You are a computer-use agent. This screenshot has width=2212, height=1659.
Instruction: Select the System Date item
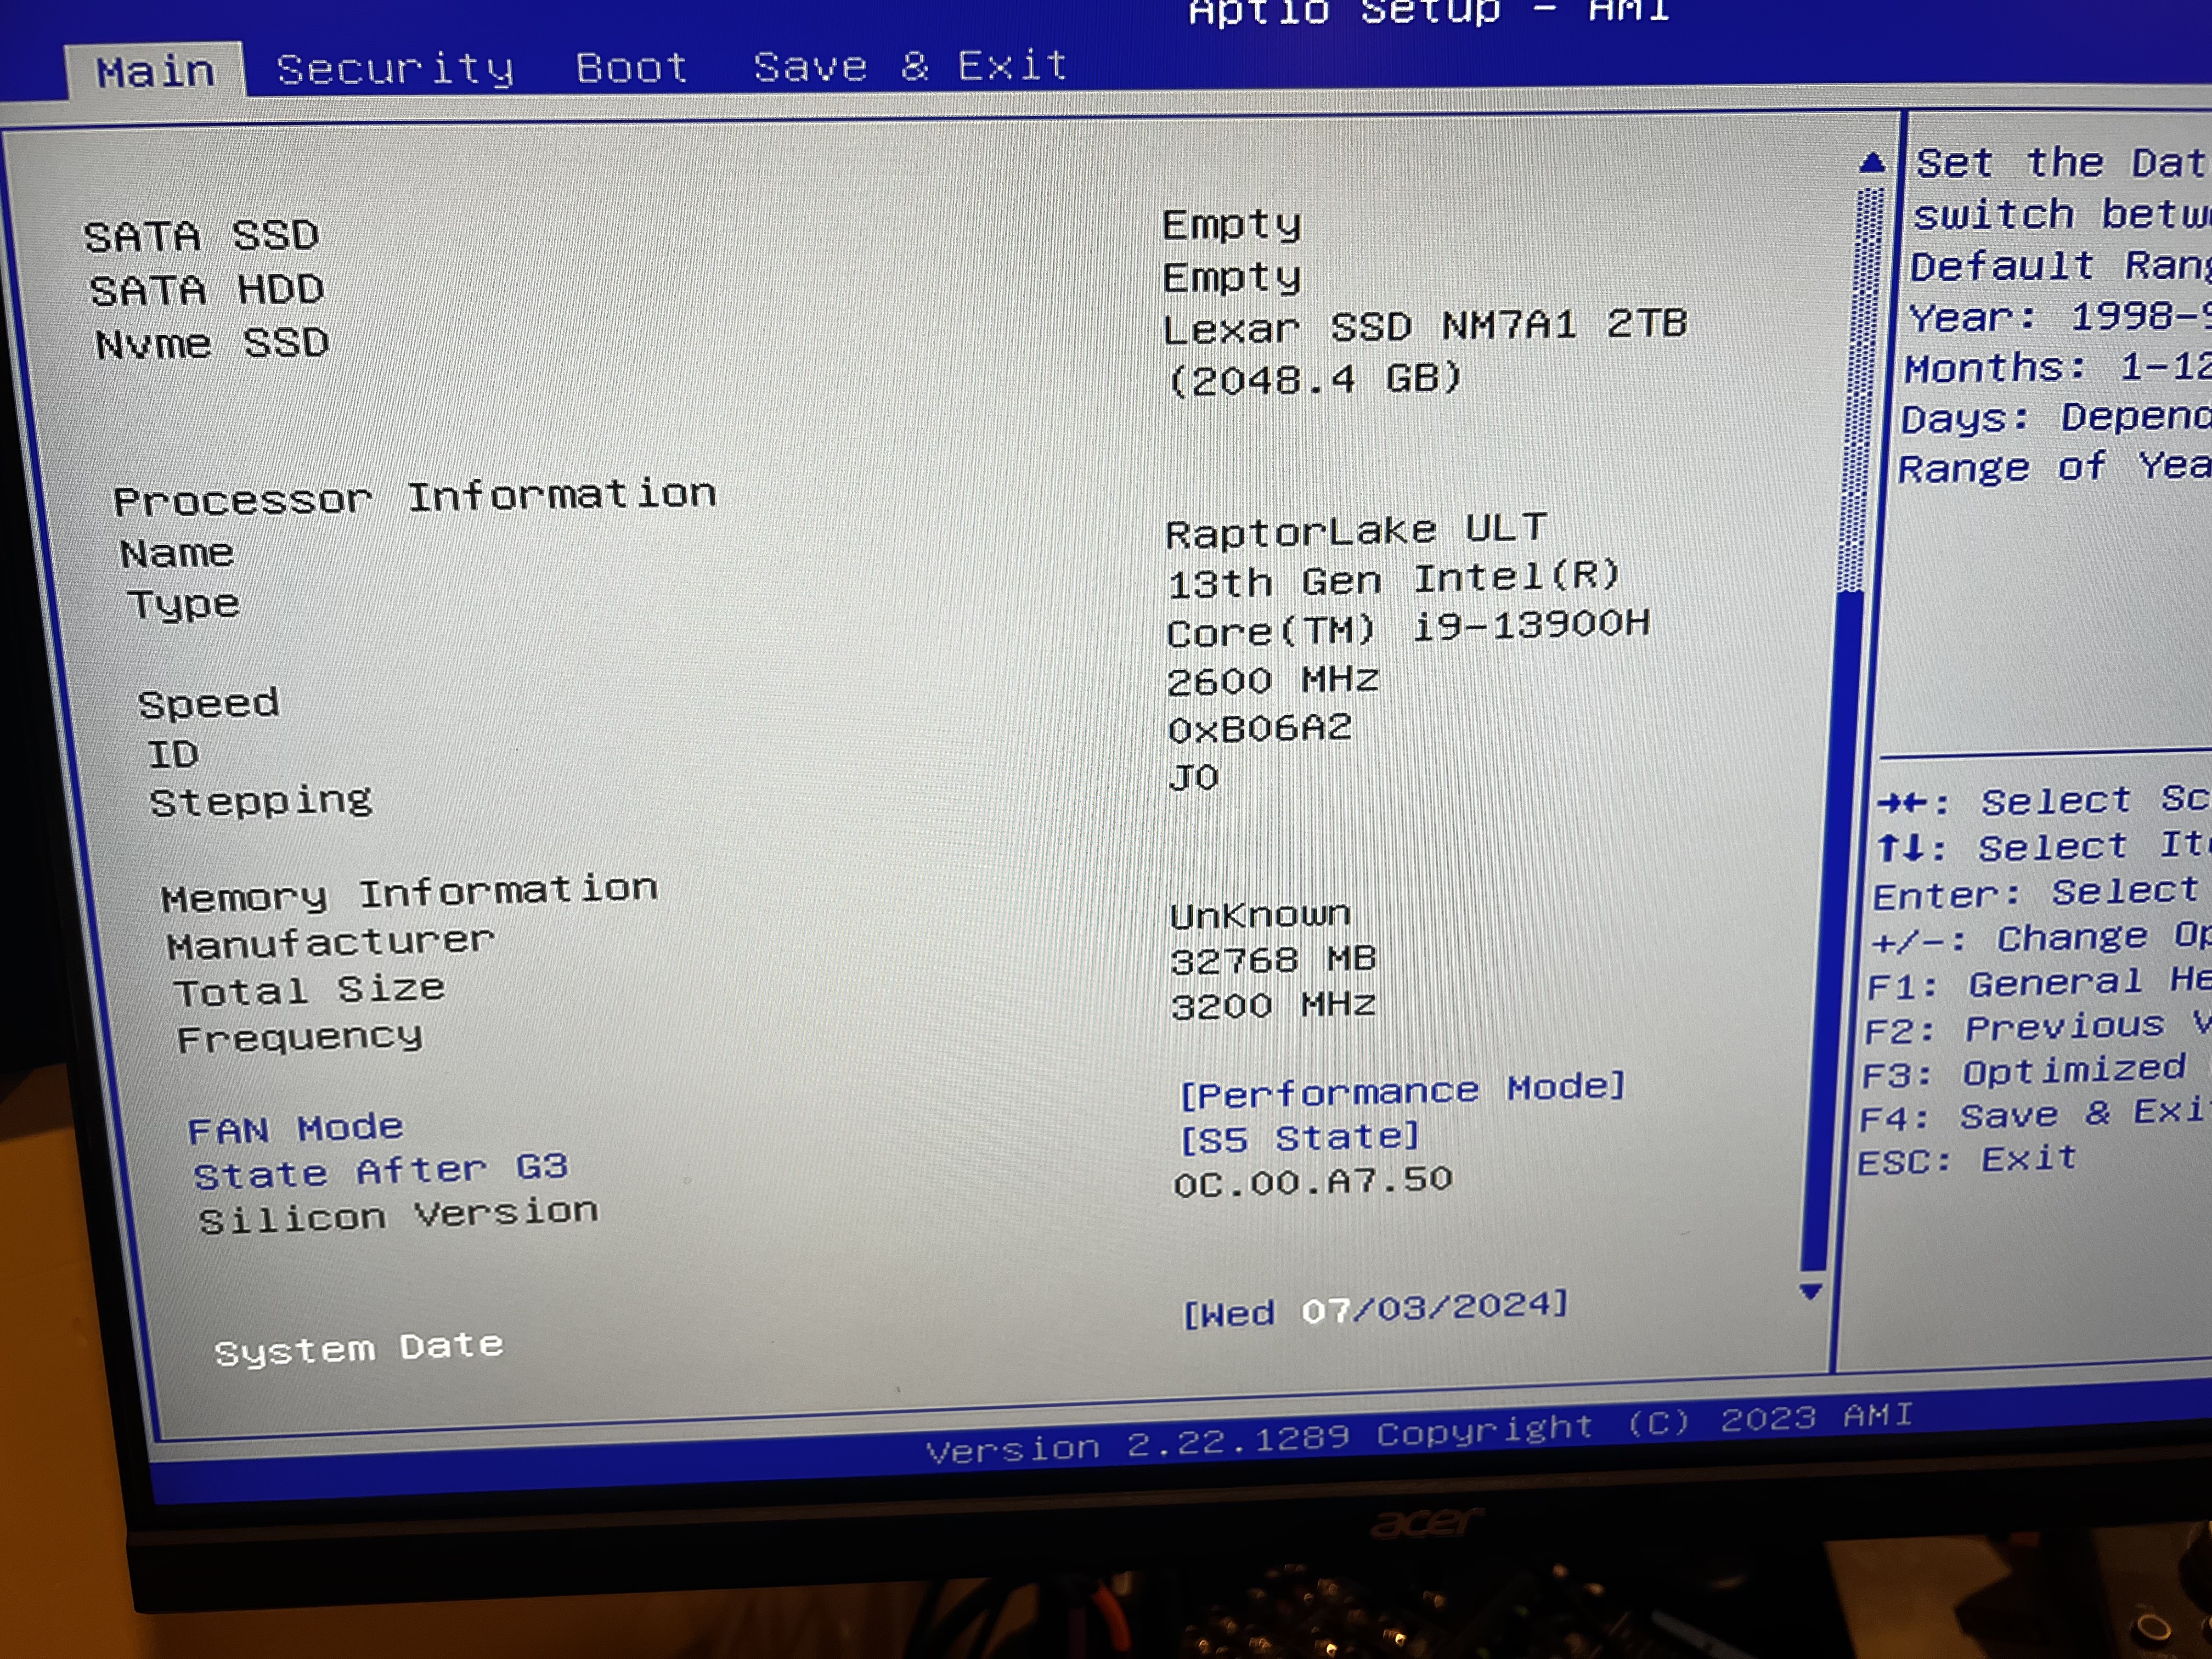pos(358,1349)
